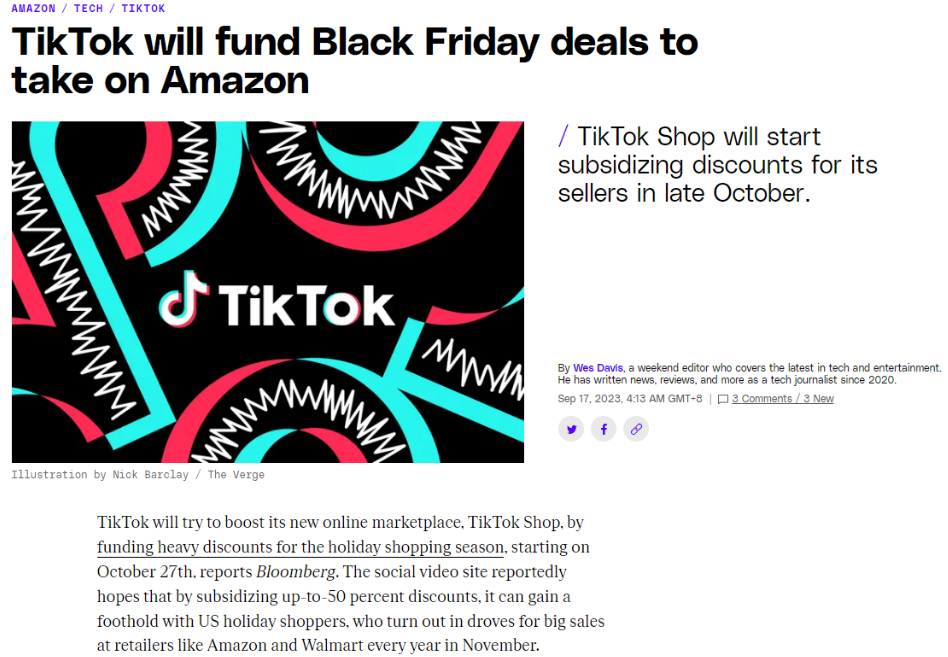
Task: Click the word 'TikTok' in the illustration
Action: [306, 305]
